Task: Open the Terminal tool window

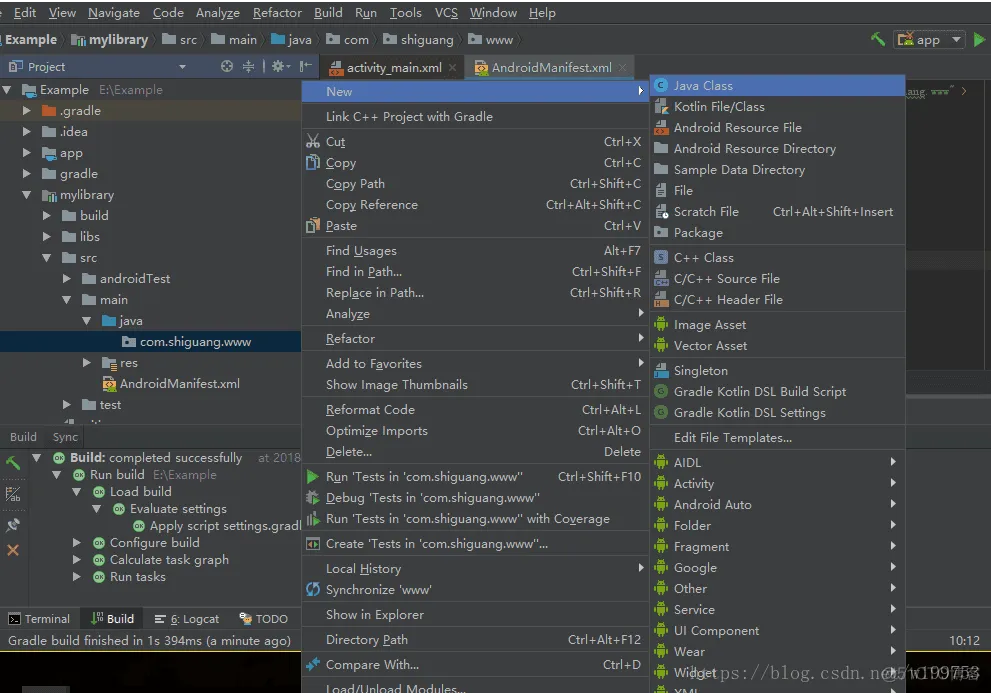Action: [x=39, y=619]
